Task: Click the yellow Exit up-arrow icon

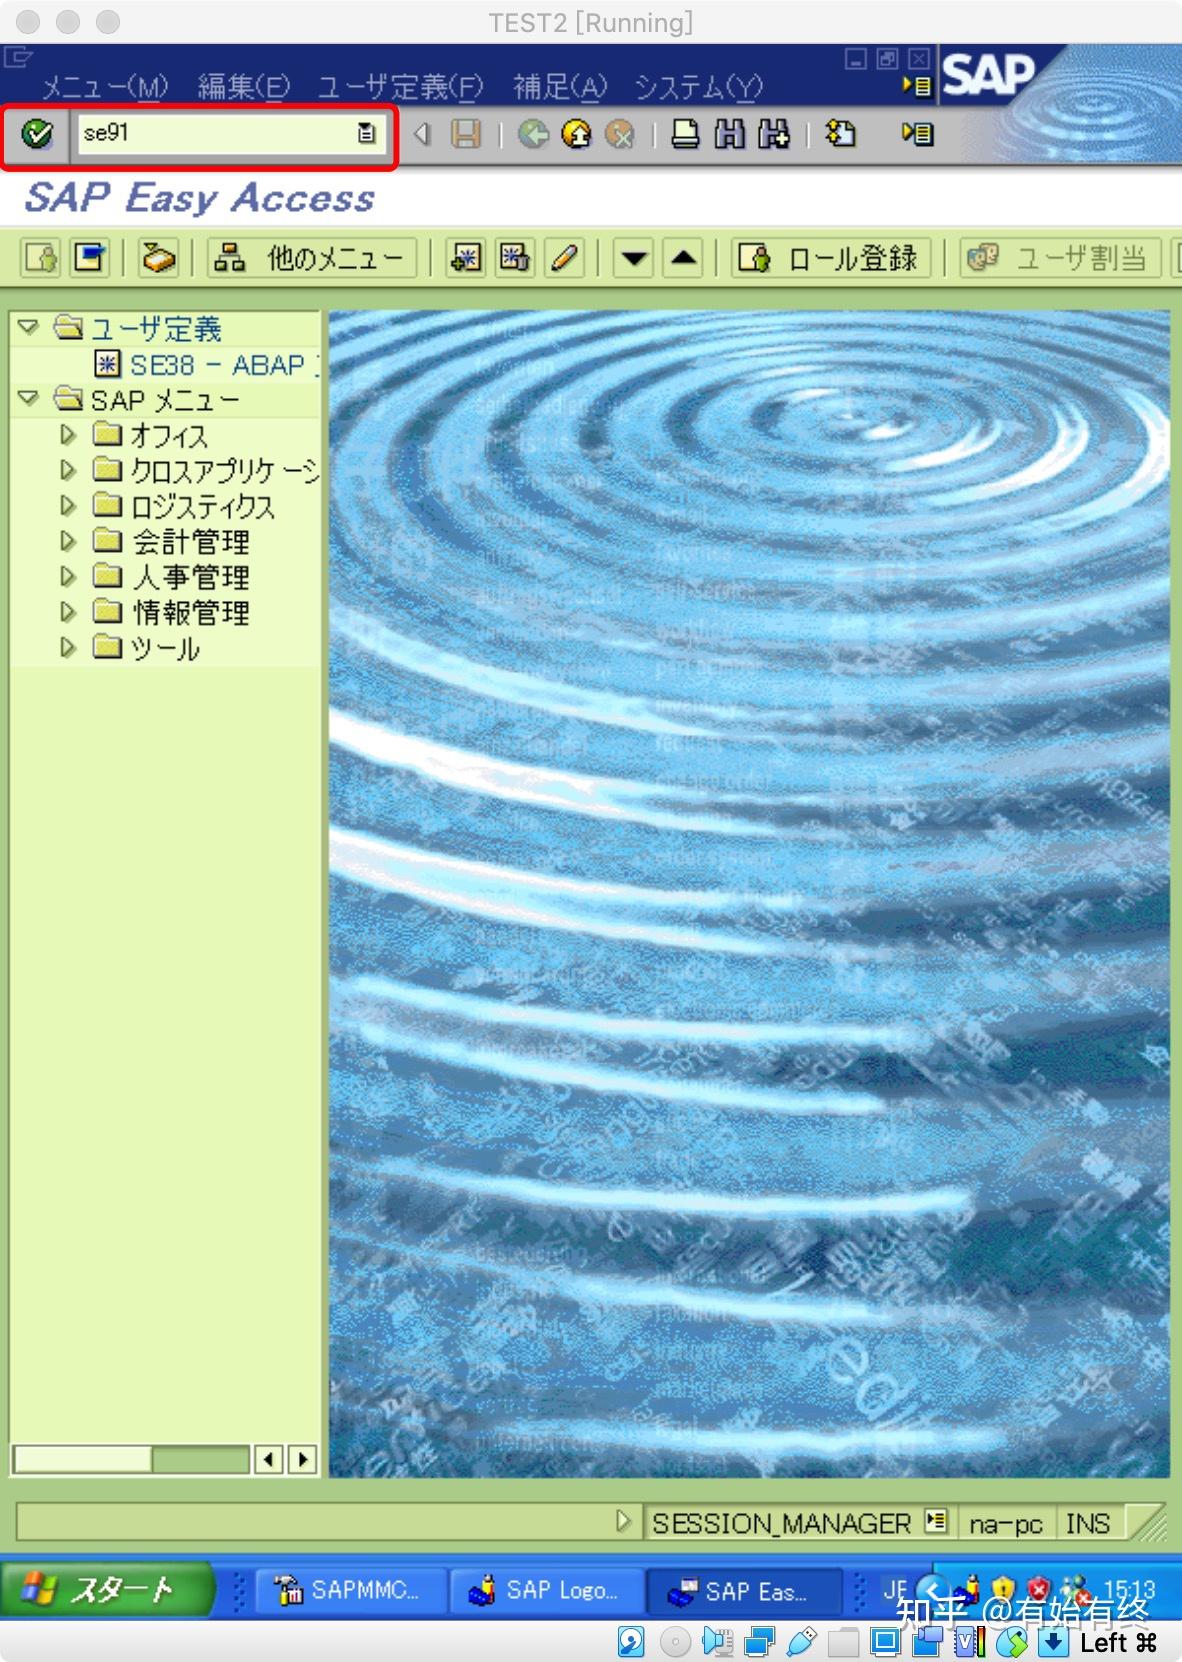Action: 576,134
